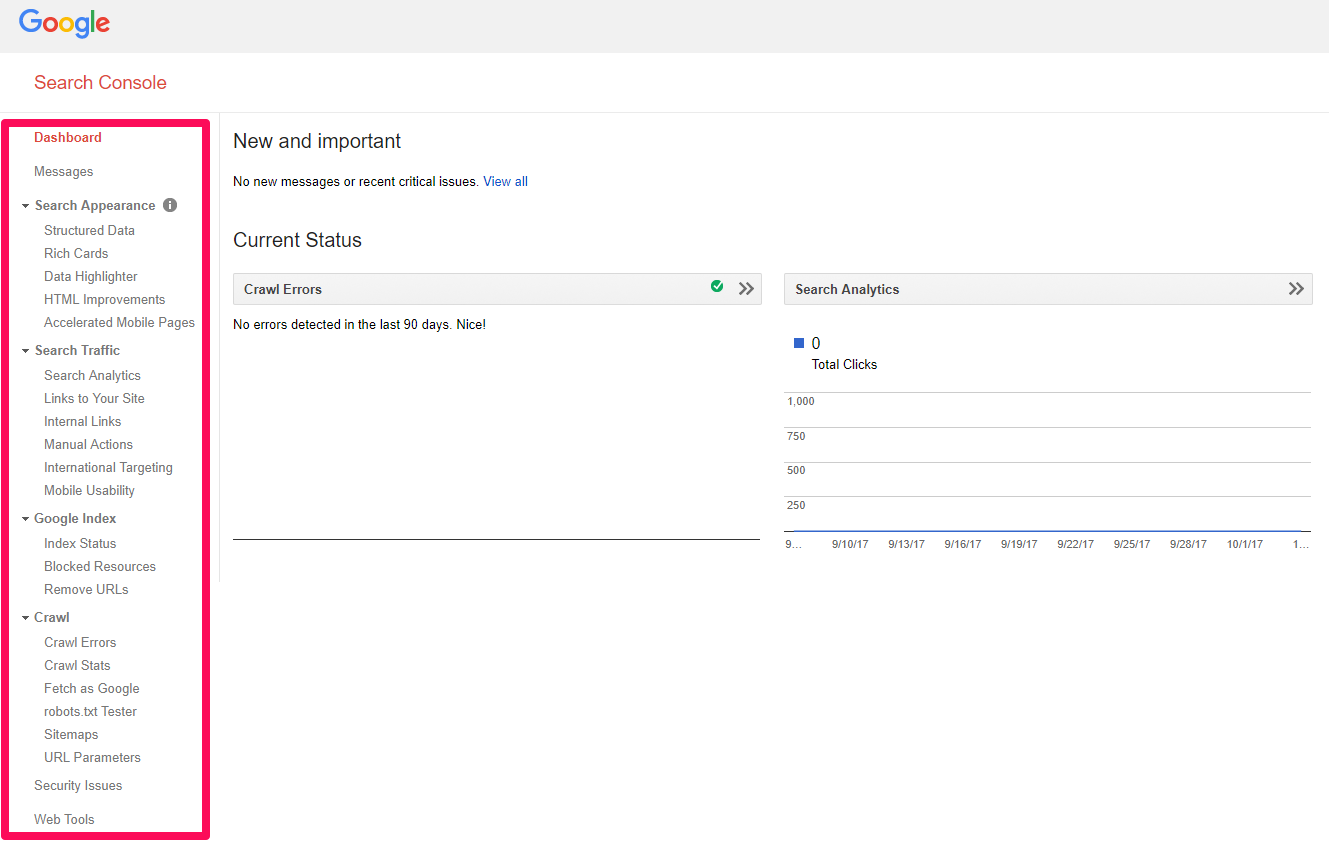1329x855 pixels.
Task: Open Blocked Resources
Action: 100,566
